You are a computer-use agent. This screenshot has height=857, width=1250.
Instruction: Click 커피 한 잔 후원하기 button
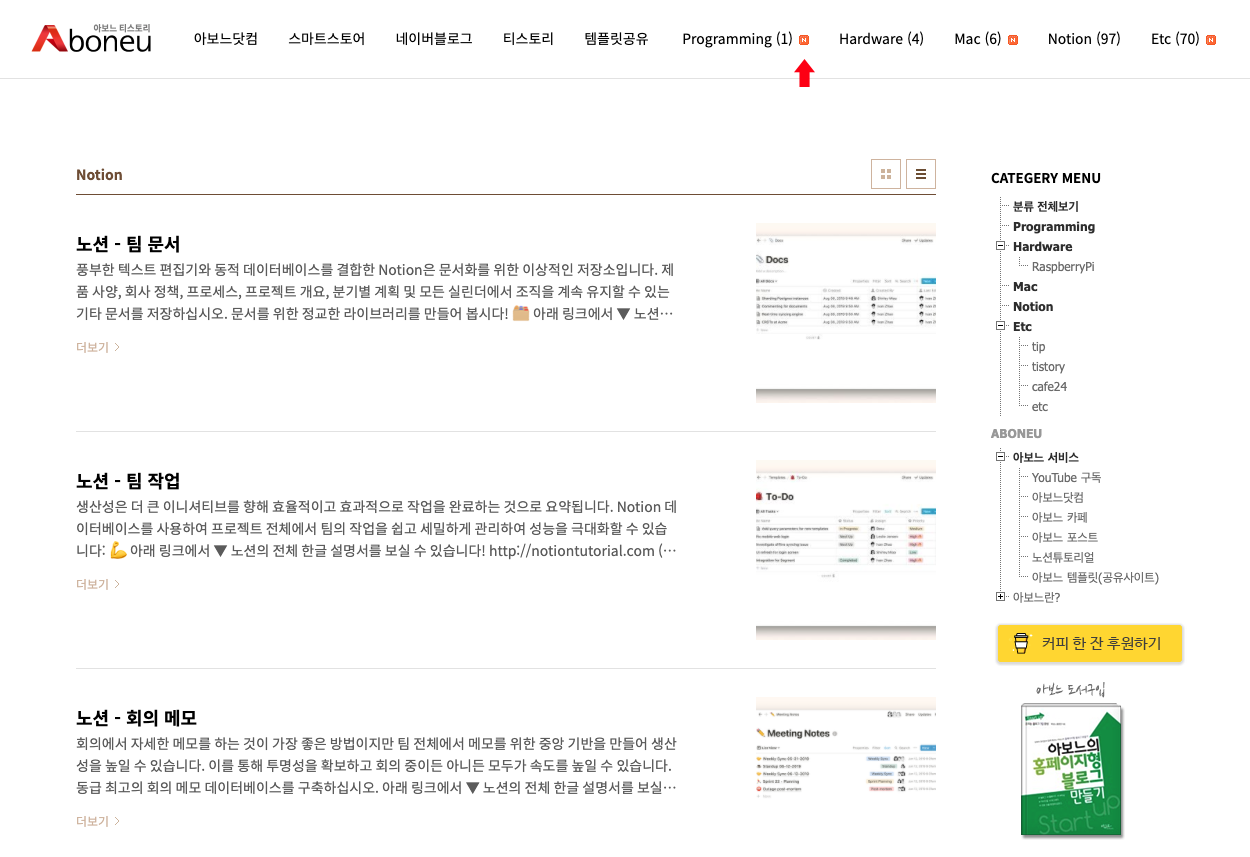[x=1090, y=643]
